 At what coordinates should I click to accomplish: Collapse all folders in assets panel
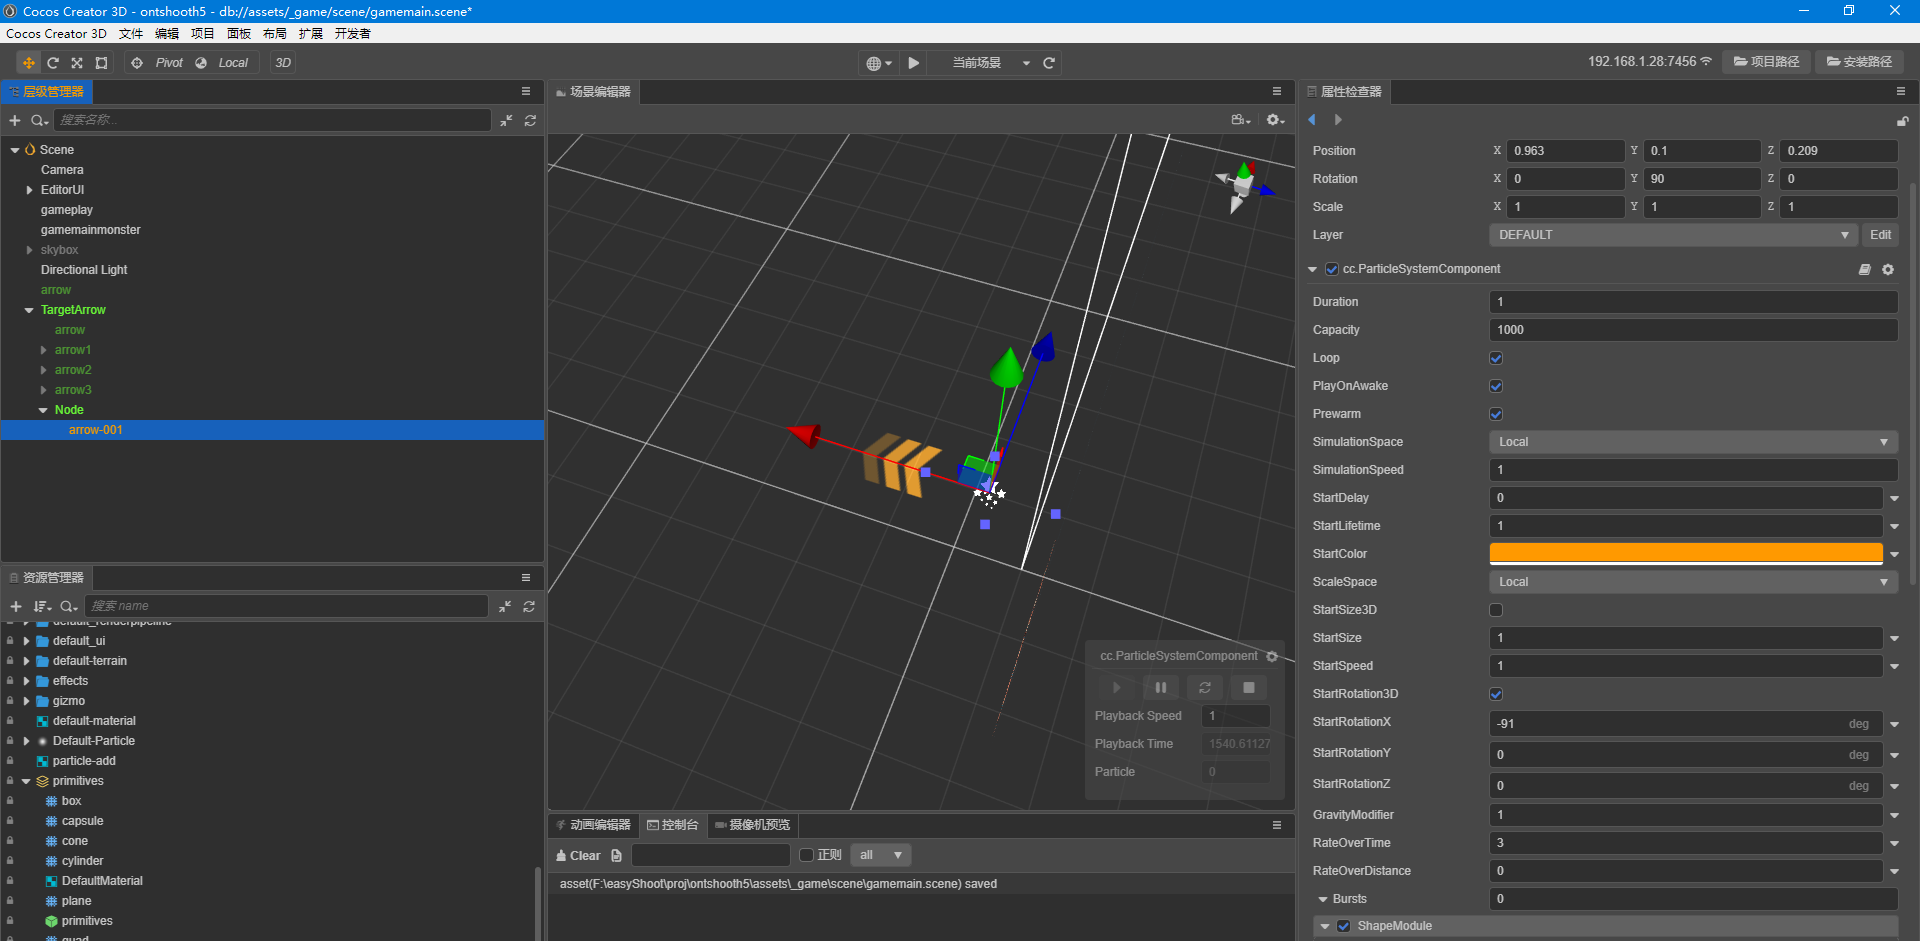505,607
